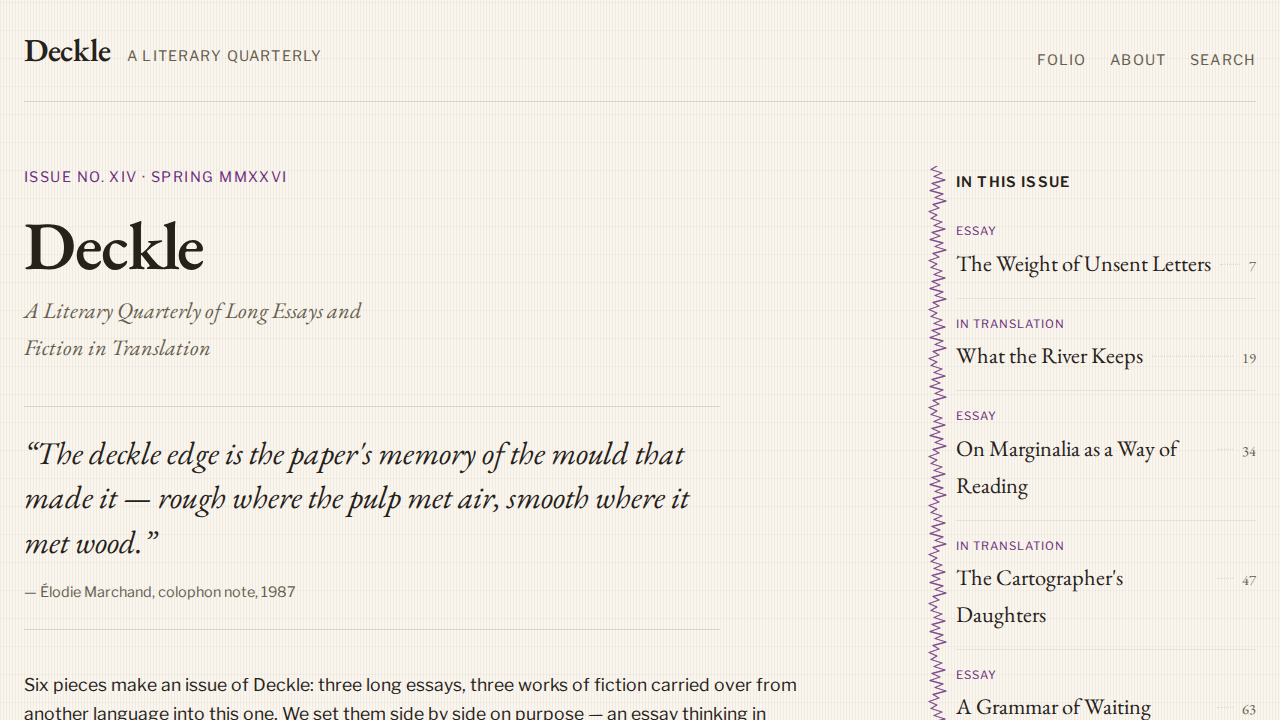1280x720 pixels.
Task: Click the 'In This Issue' sidebar heading
Action: tap(1013, 182)
